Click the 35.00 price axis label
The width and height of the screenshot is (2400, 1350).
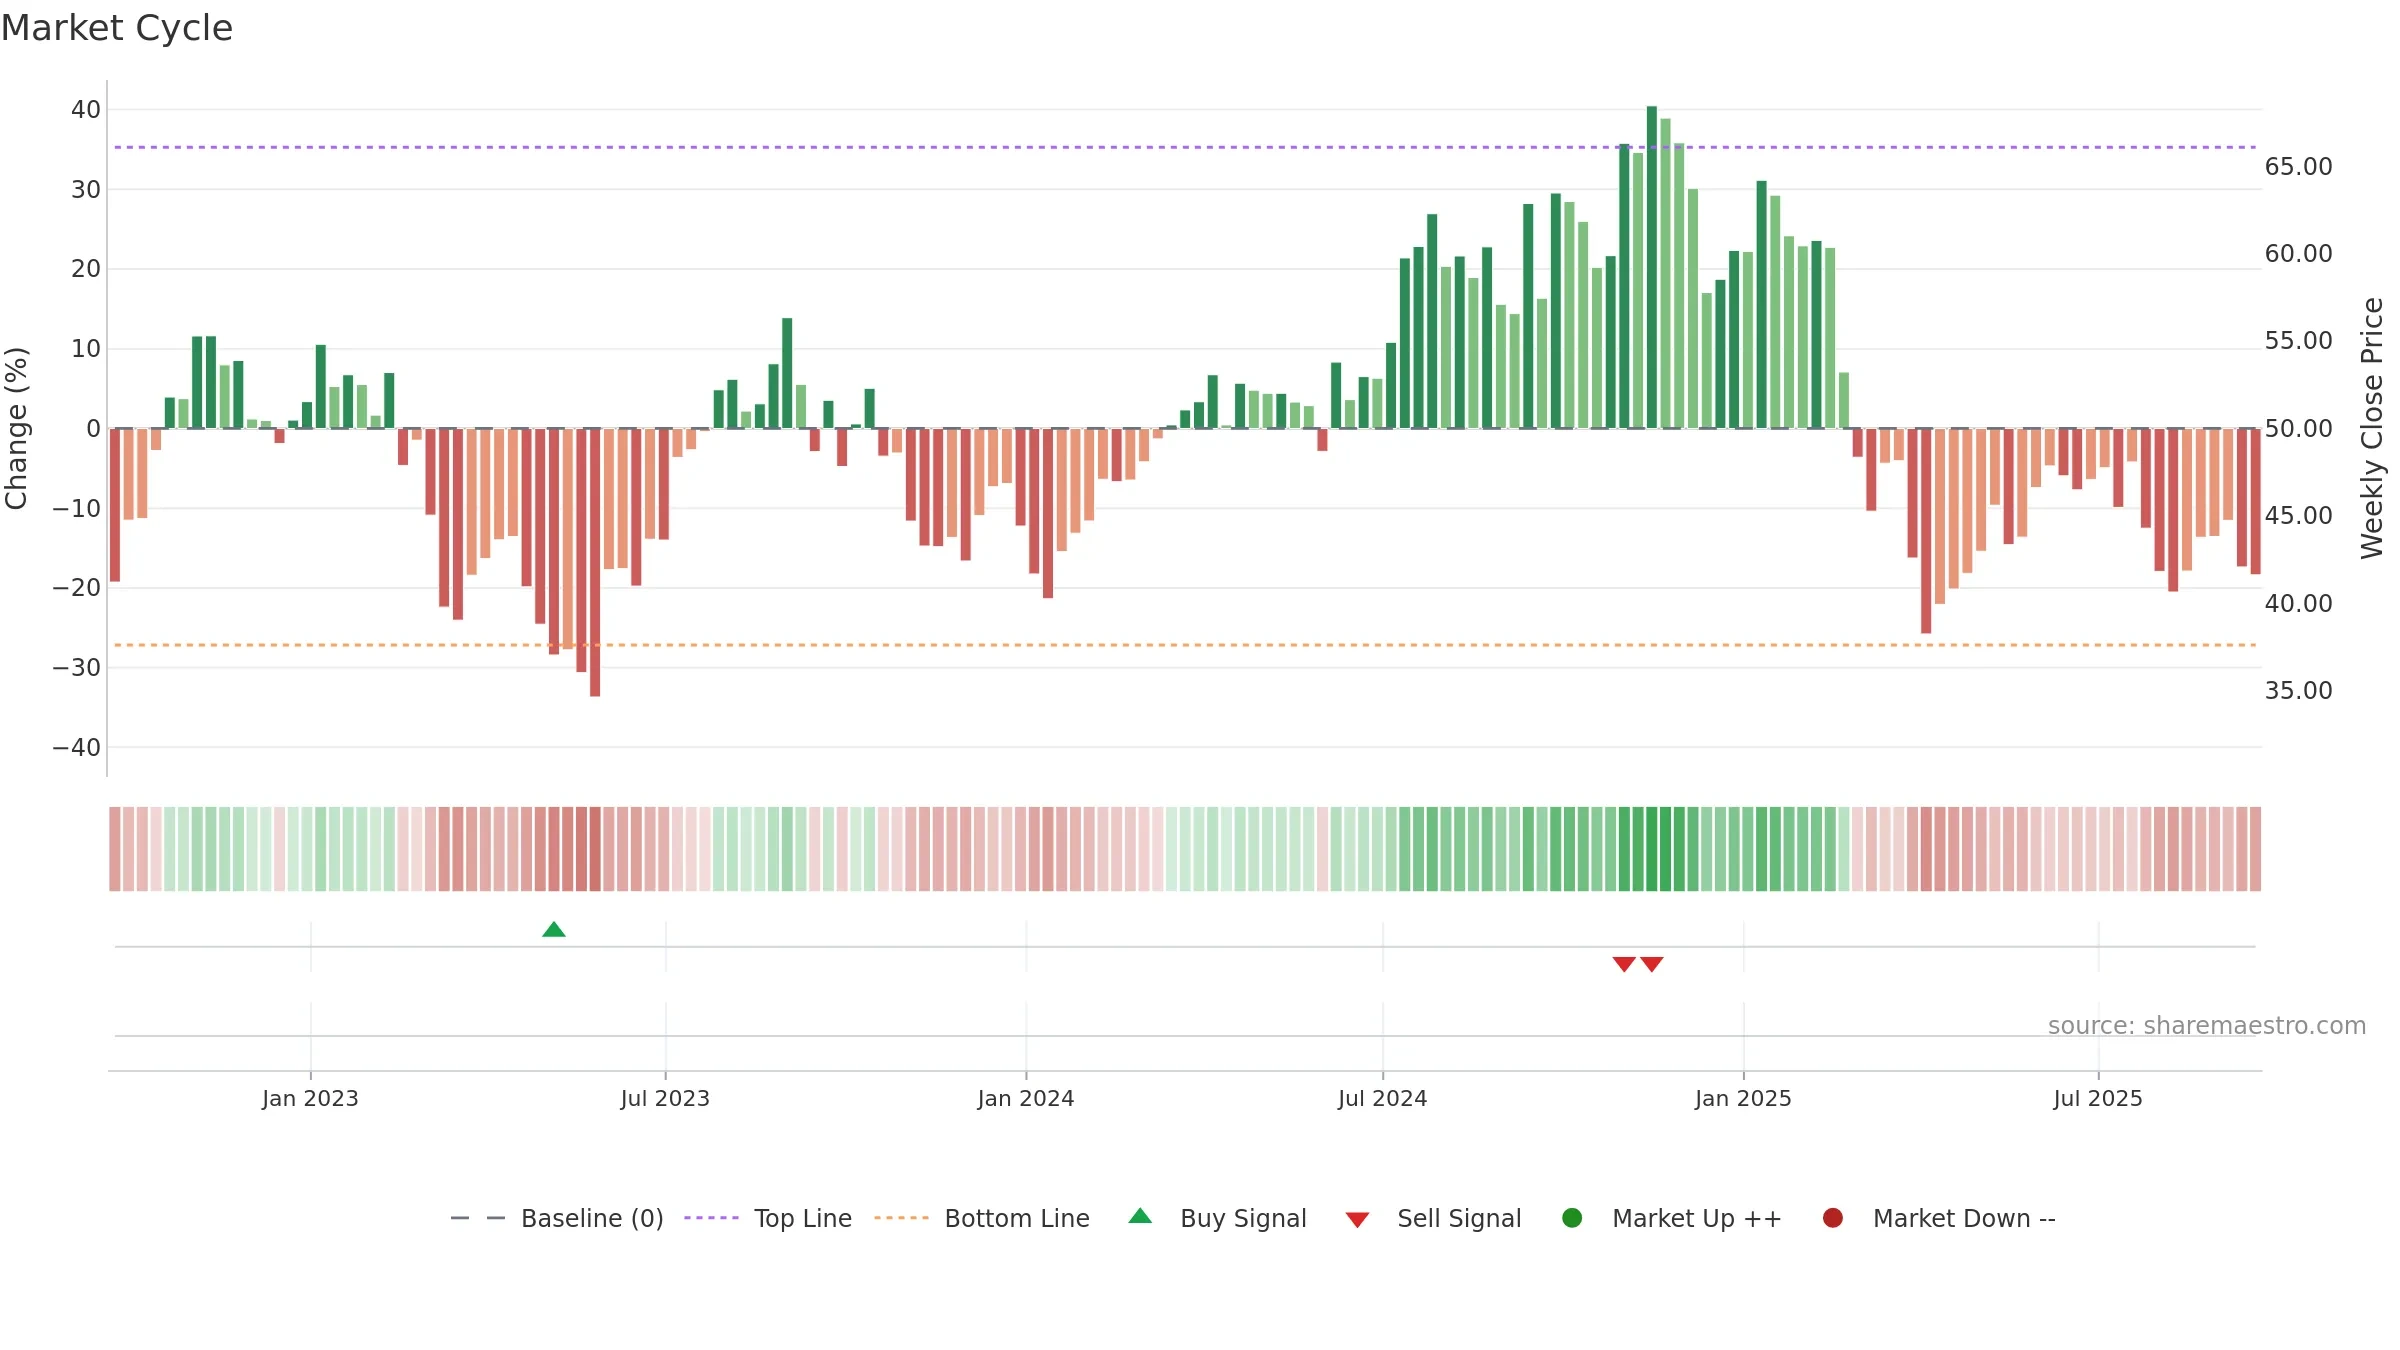click(x=2298, y=691)
